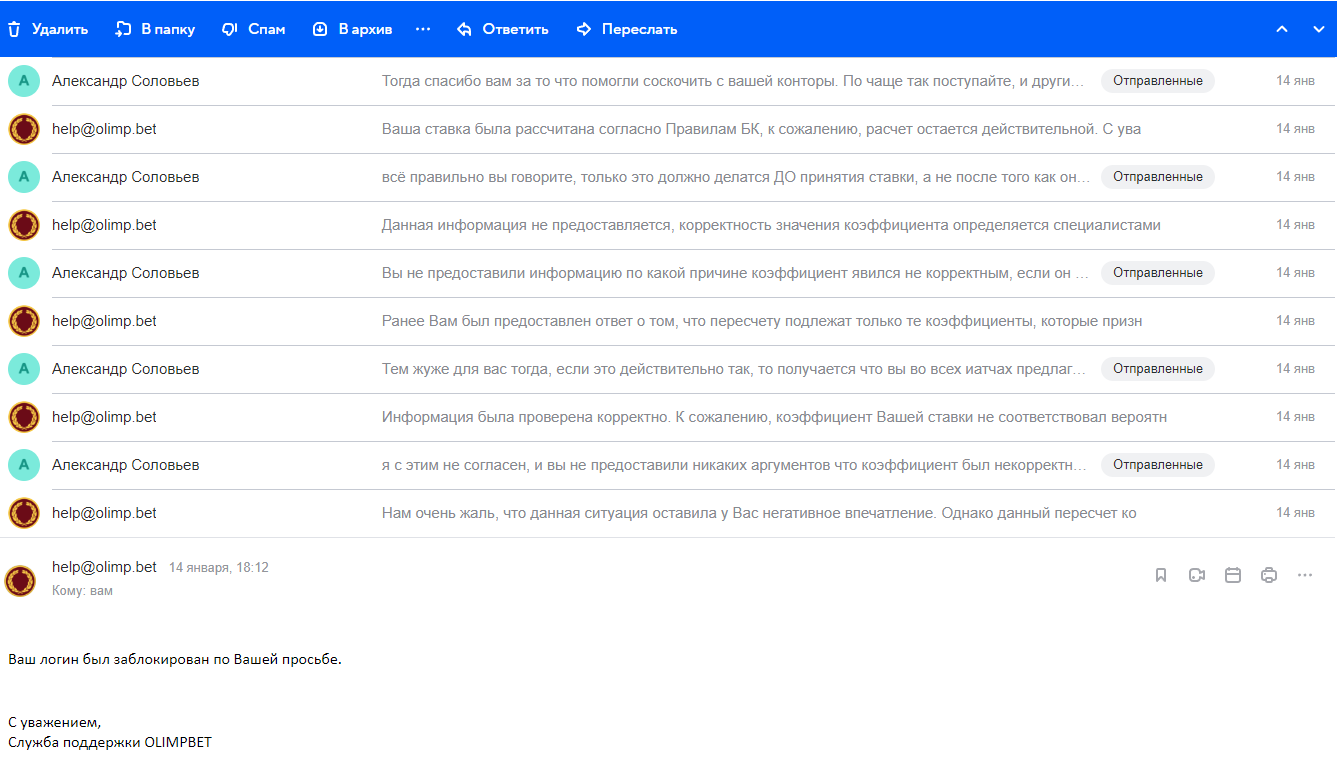The height and width of the screenshot is (768, 1337).
Task: Go to previous message with up chevron
Action: (1282, 29)
